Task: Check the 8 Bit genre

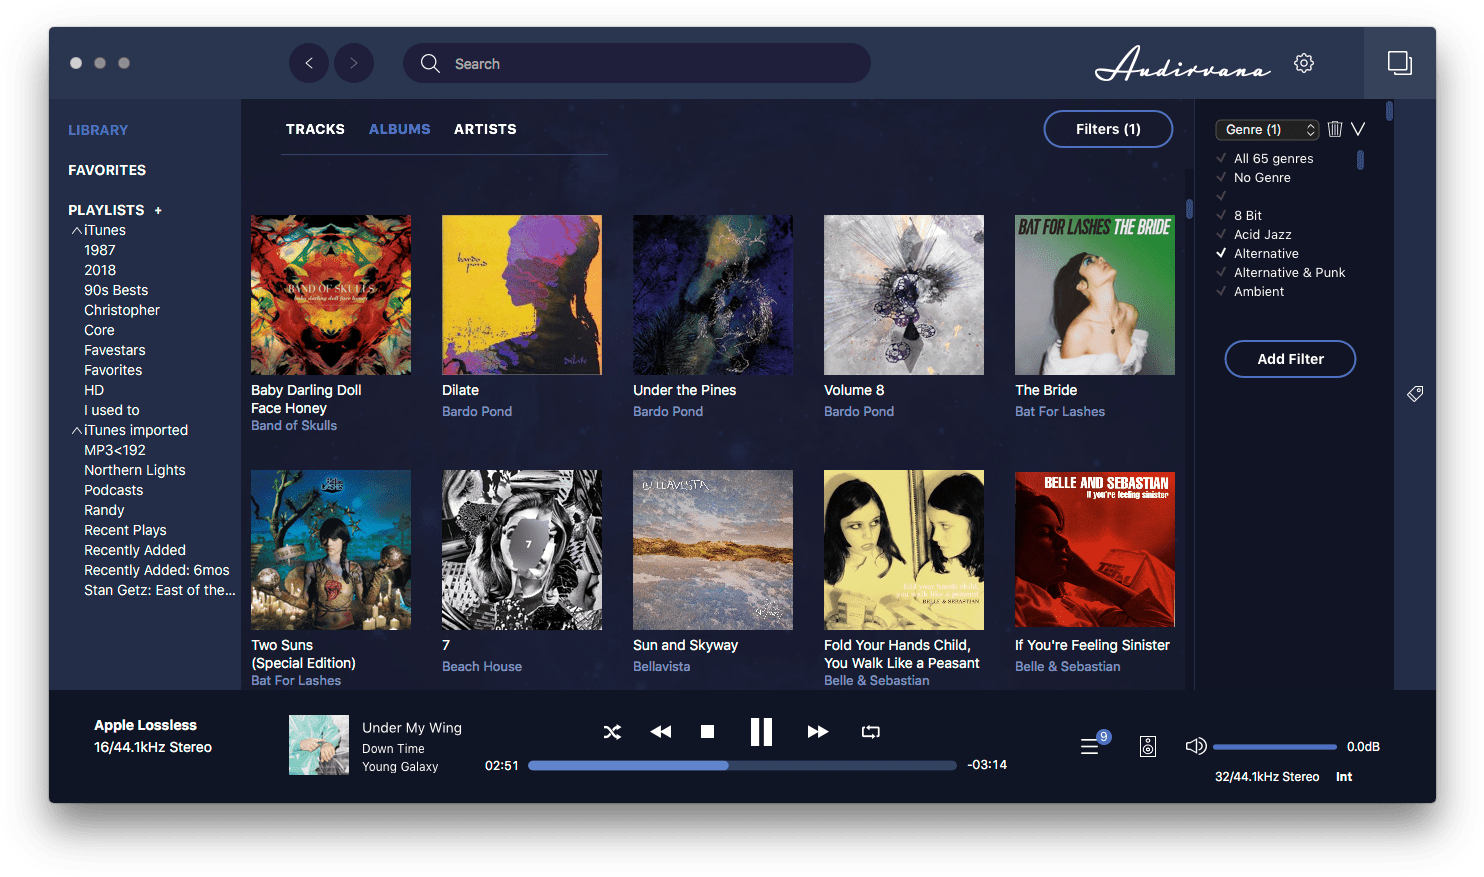Action: coord(1221,215)
